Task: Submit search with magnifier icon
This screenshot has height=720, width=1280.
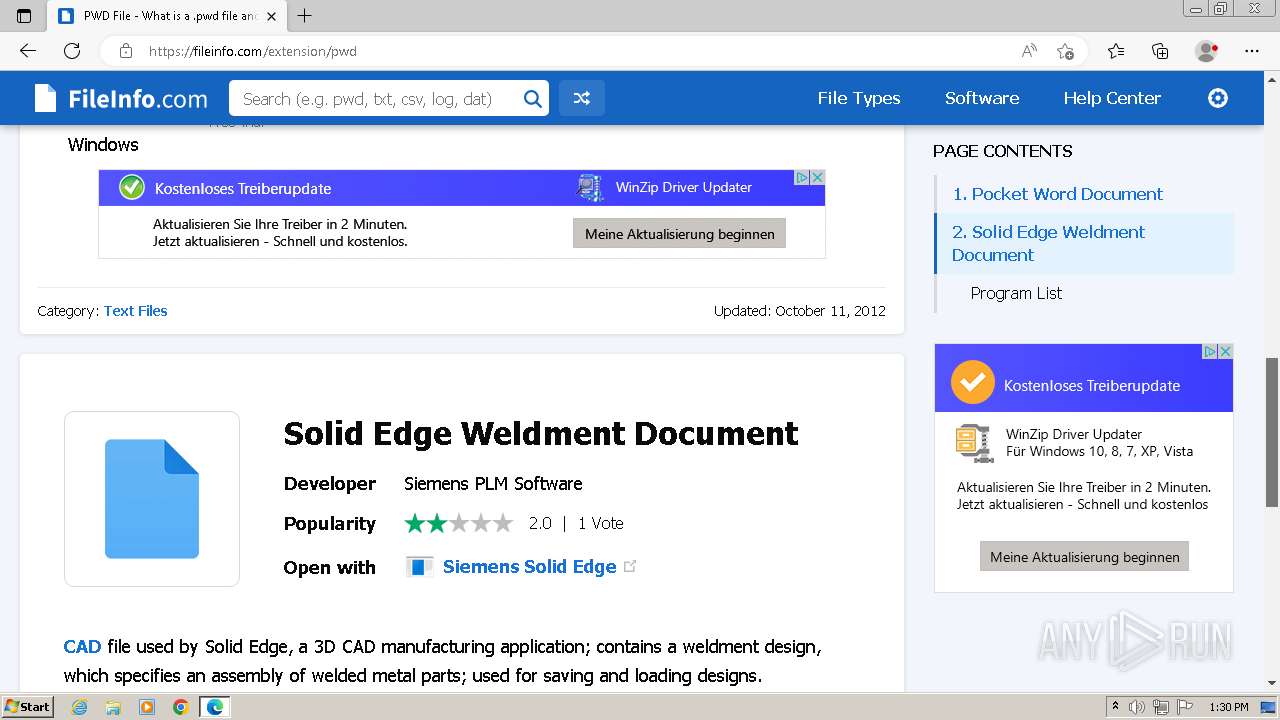Action: pyautogui.click(x=533, y=98)
